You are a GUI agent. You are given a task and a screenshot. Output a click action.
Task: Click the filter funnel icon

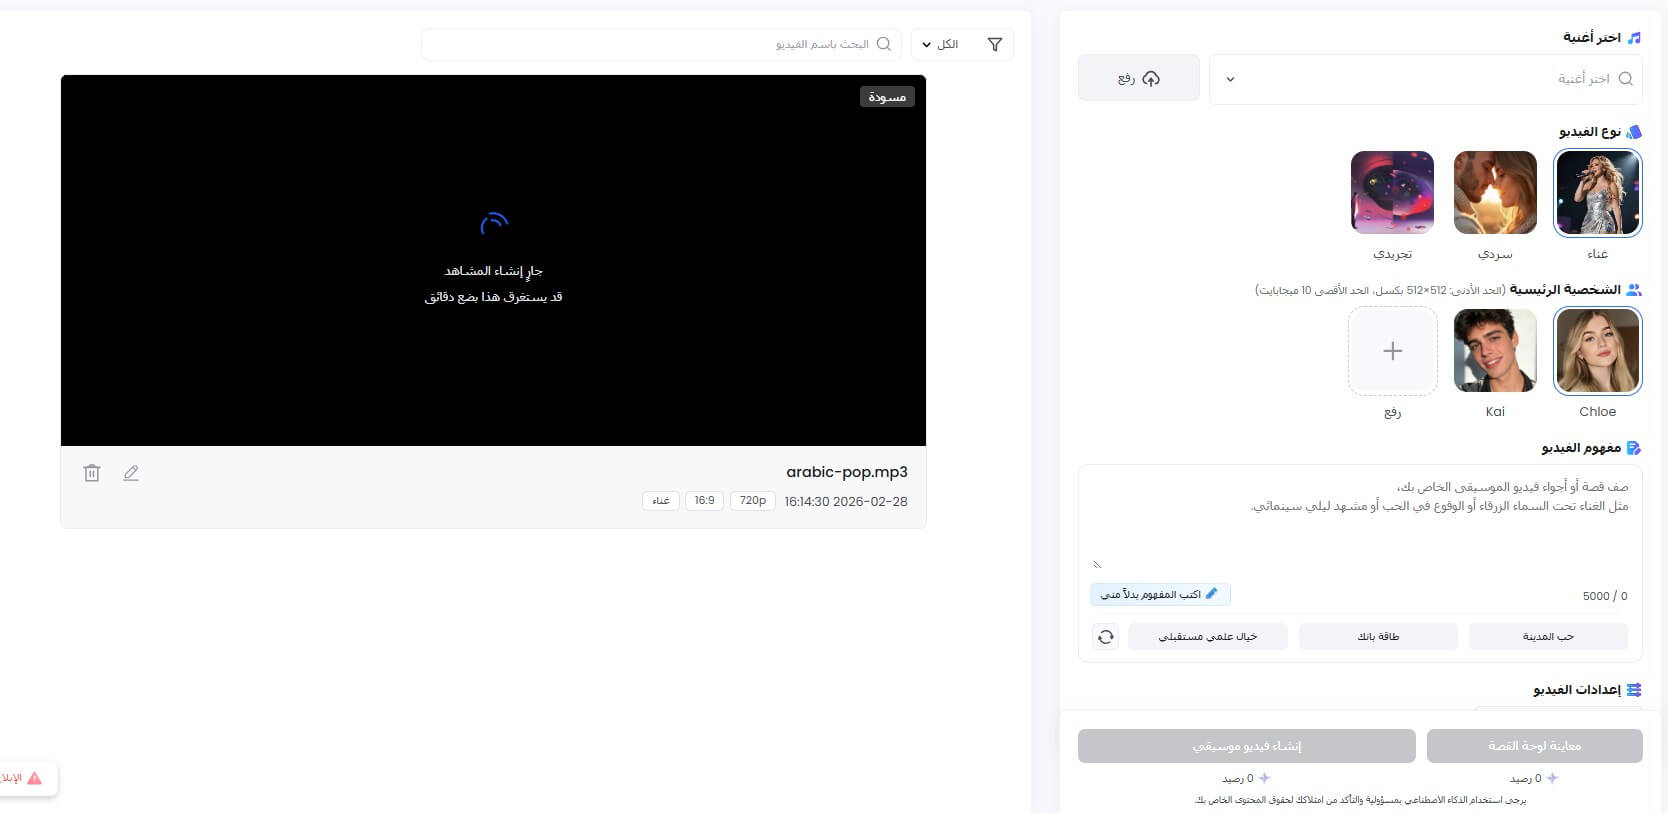click(994, 44)
